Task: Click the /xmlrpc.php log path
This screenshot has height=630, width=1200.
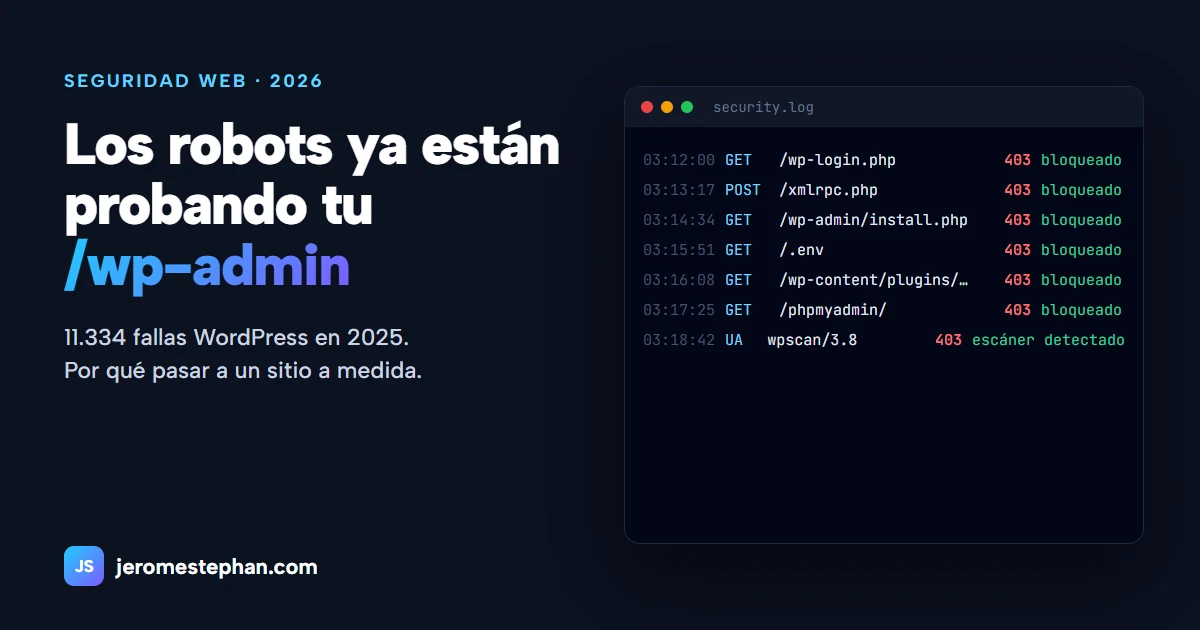Action: tap(828, 190)
